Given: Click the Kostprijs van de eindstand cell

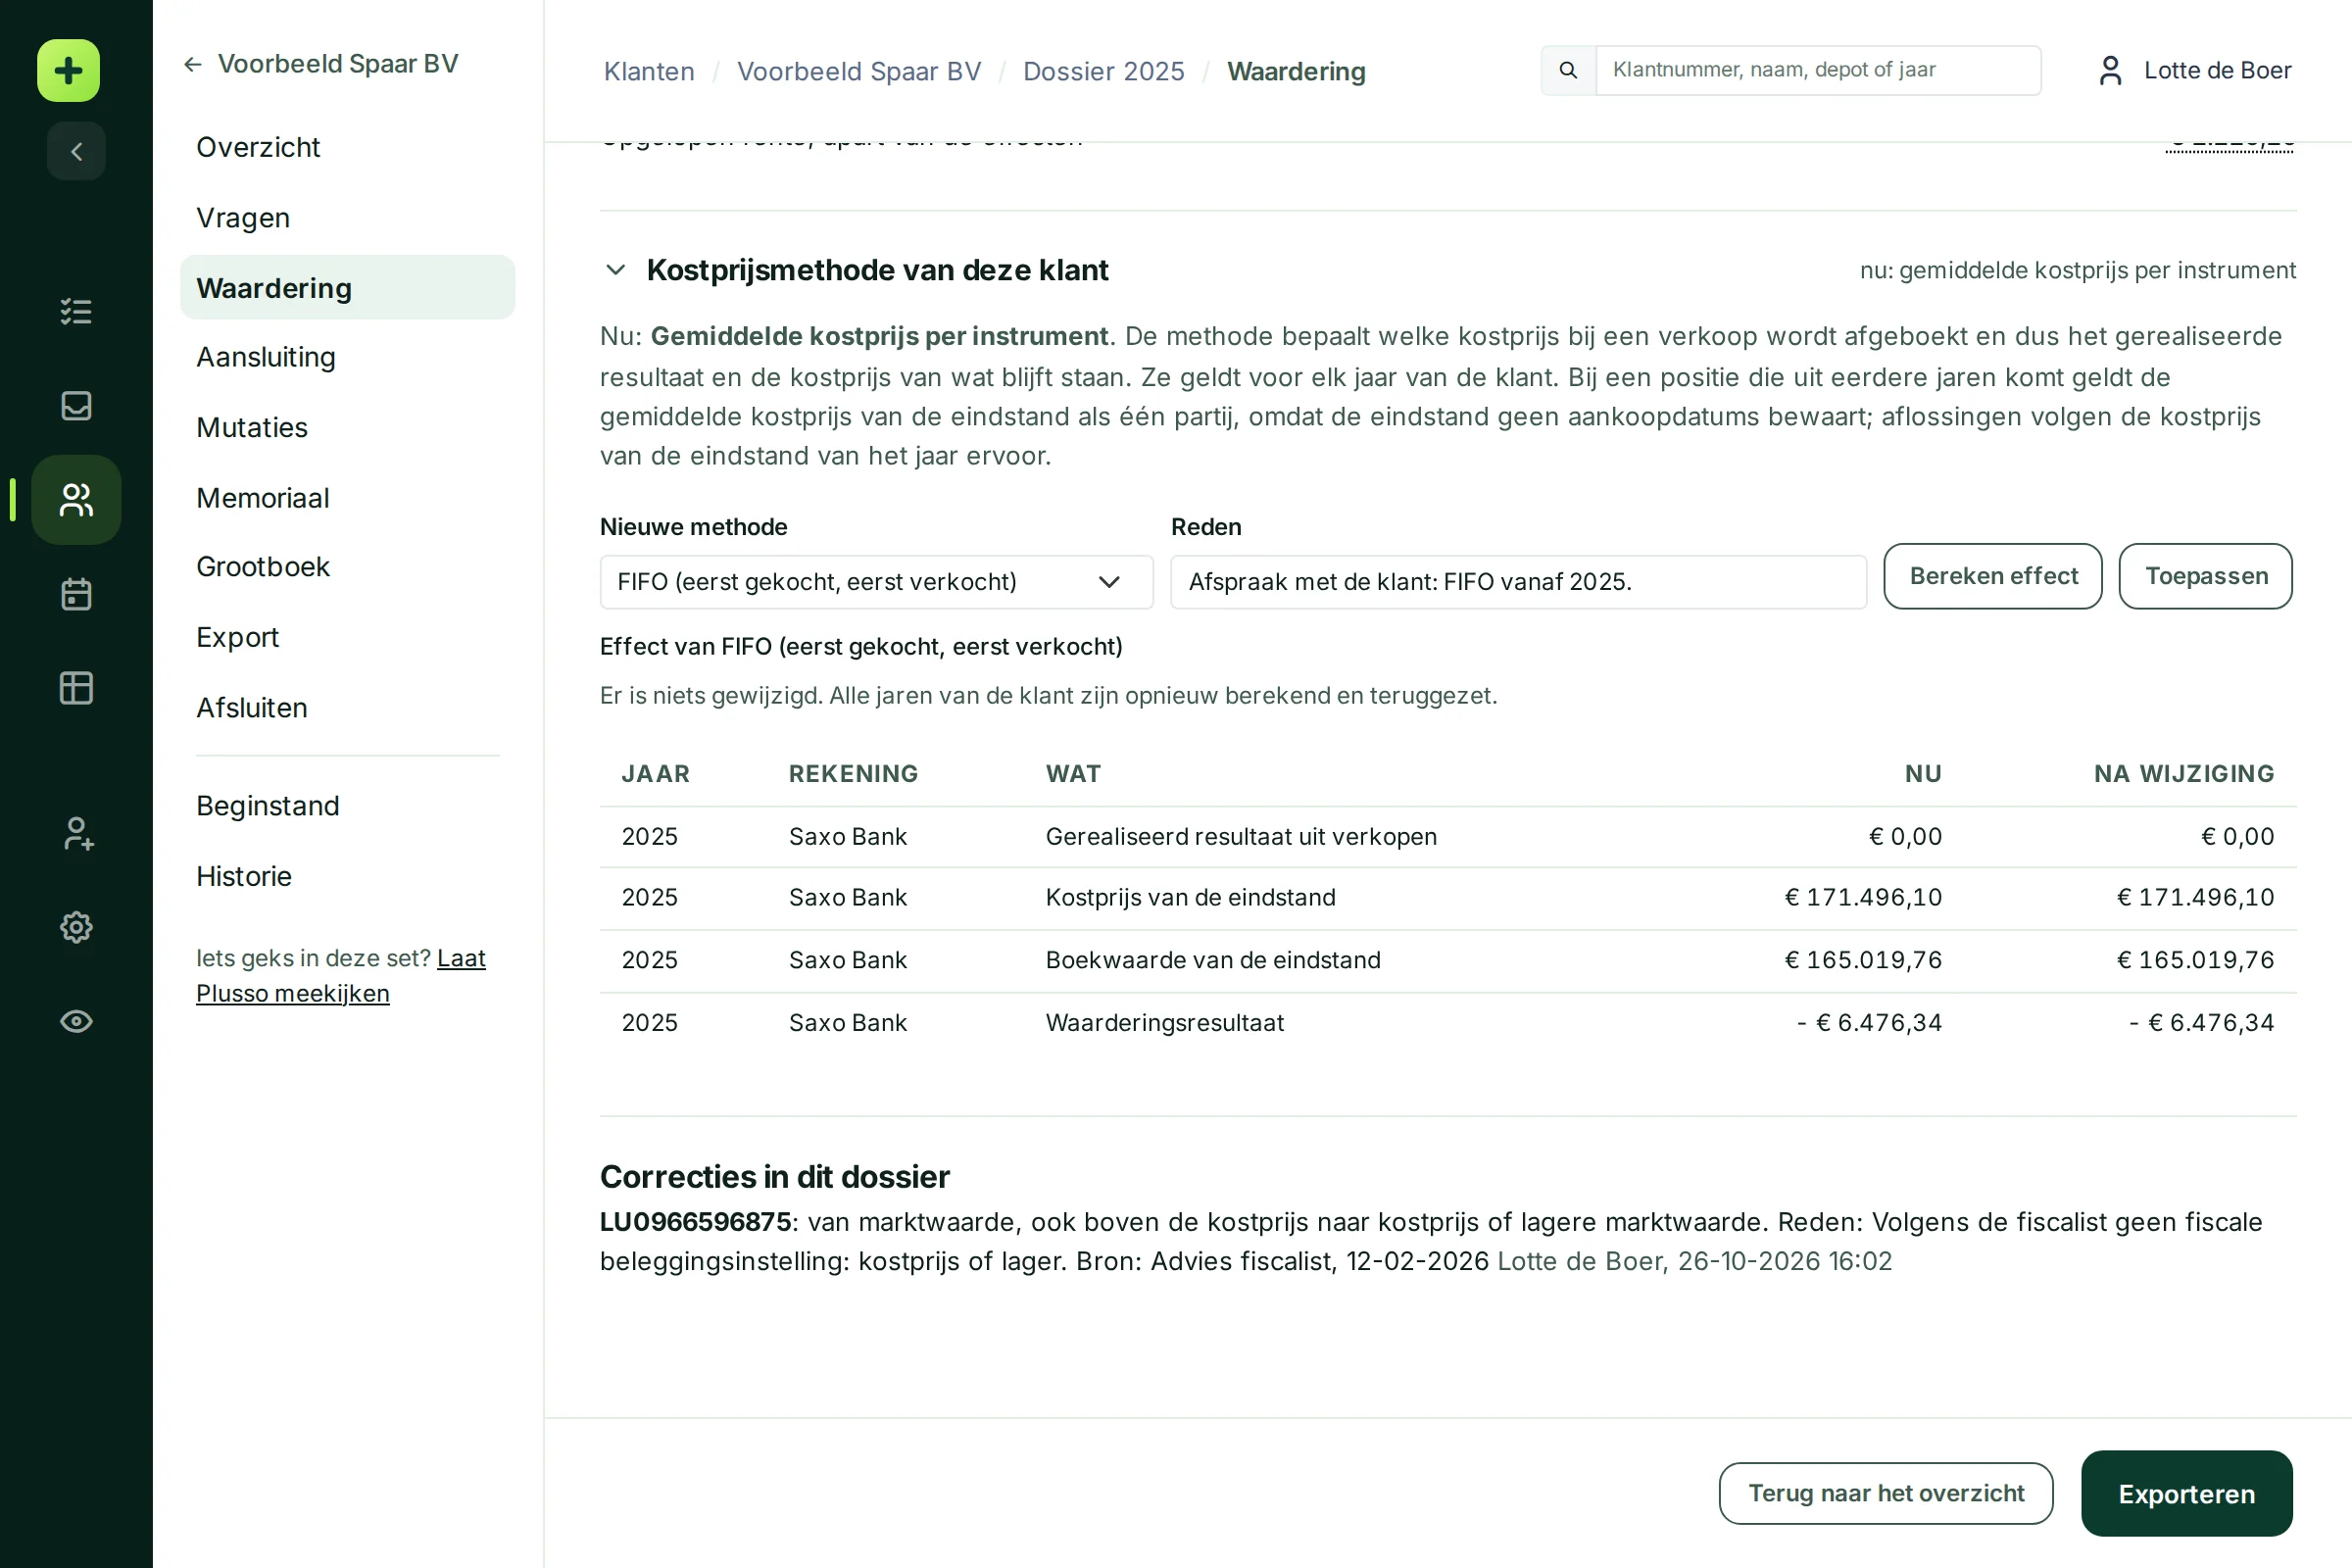Looking at the screenshot, I should [1190, 898].
